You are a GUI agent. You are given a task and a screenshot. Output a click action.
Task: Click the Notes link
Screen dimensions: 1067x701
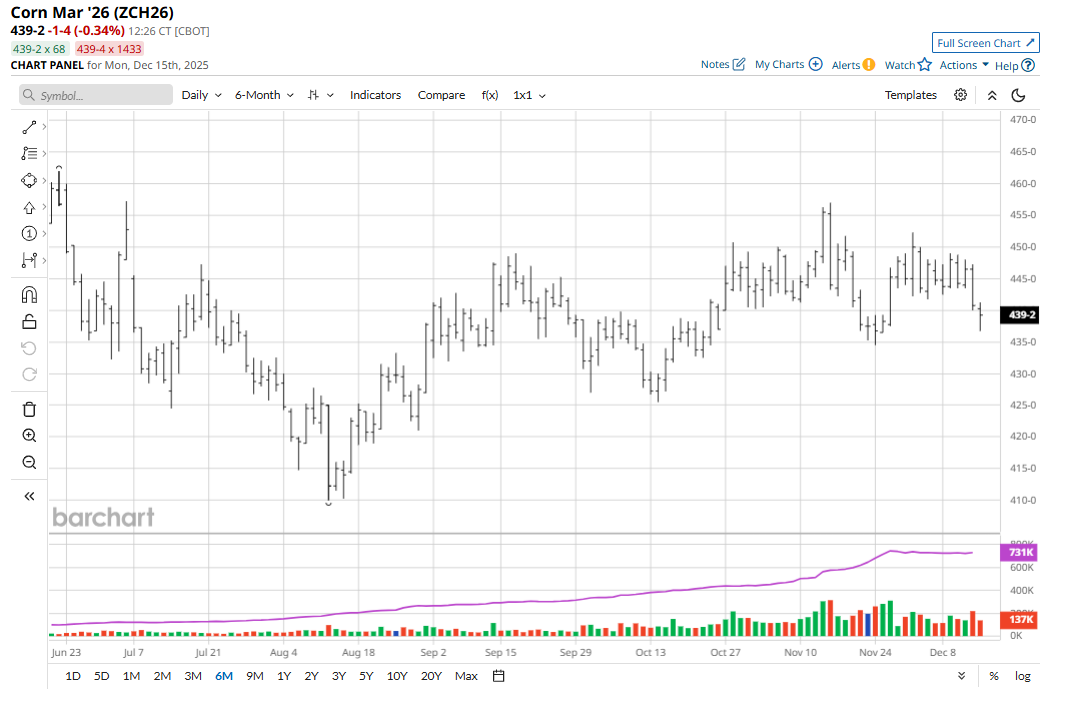coord(715,65)
